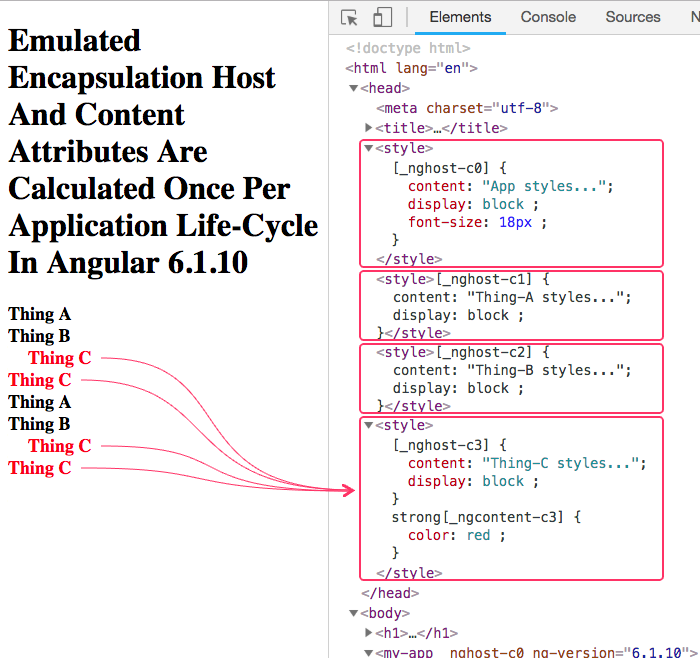This screenshot has width=700, height=658.
Task: Select the html lang="en" line
Action: tap(411, 68)
